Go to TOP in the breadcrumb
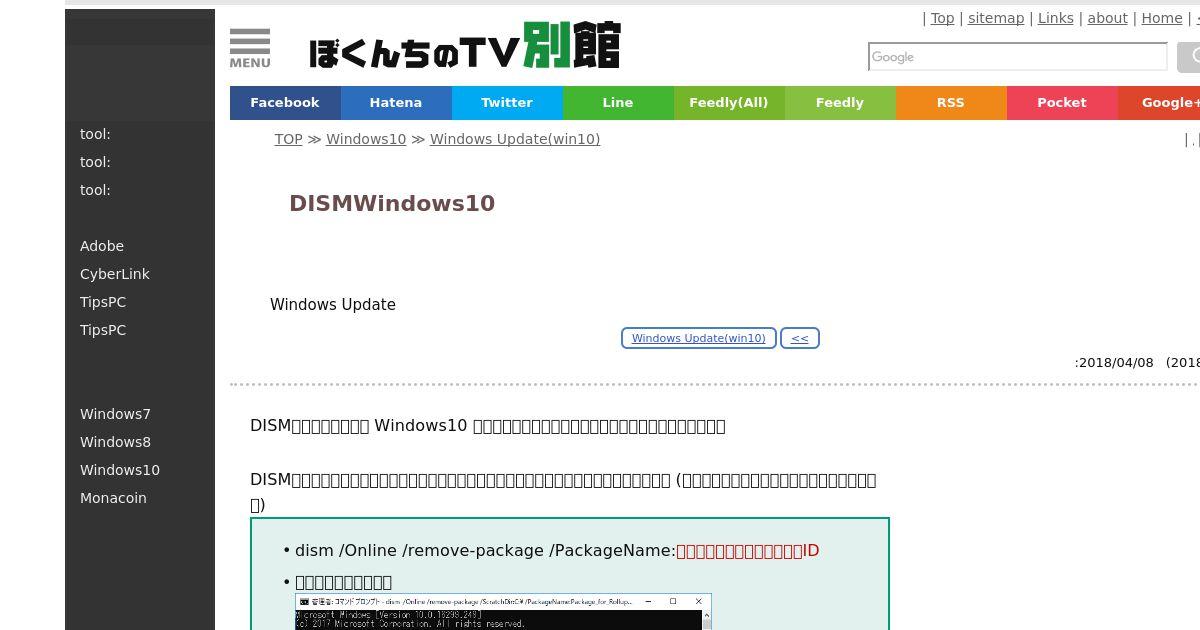1200x630 pixels. pos(289,139)
